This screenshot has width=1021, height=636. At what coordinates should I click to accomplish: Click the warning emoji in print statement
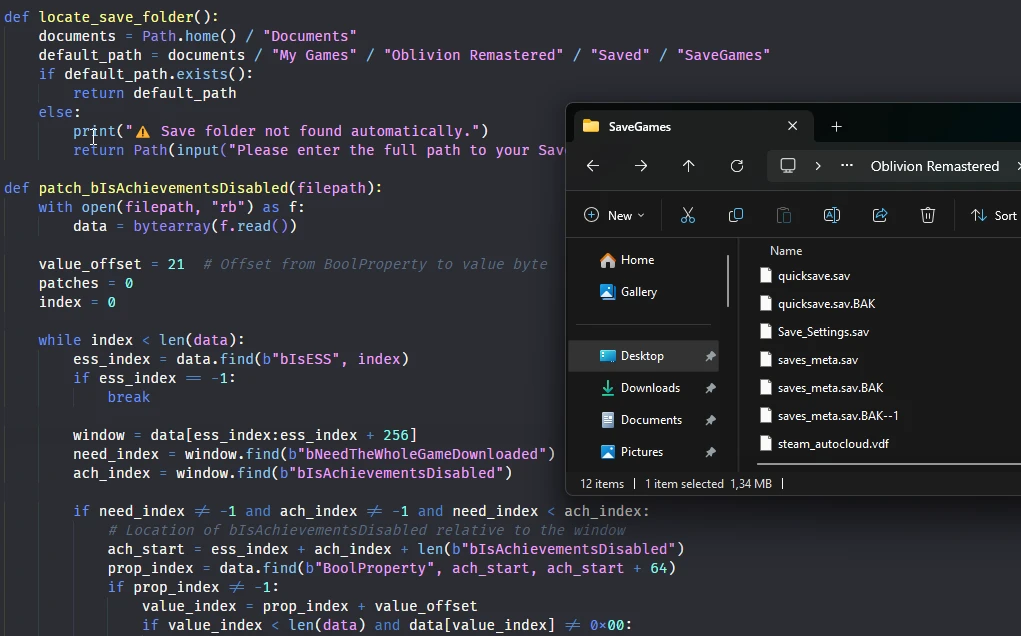[143, 132]
